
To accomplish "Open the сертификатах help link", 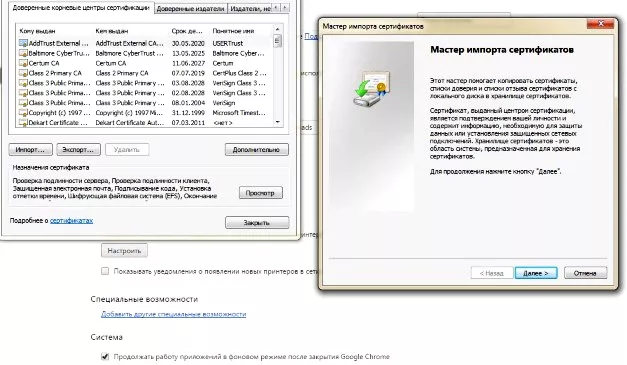I will [x=71, y=221].
